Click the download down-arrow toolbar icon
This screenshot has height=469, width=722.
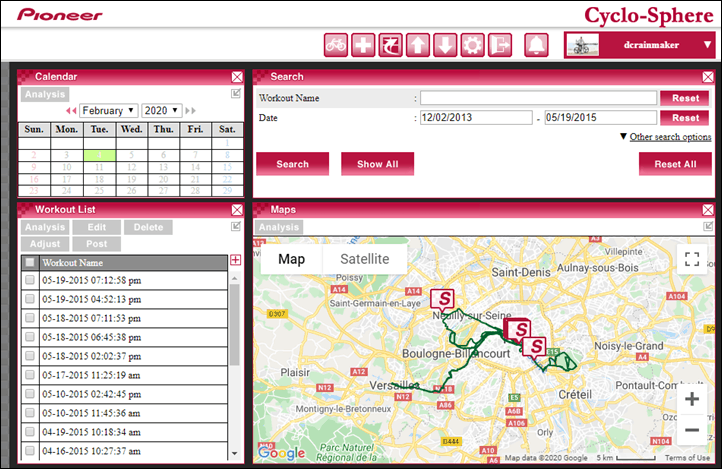[x=445, y=45]
